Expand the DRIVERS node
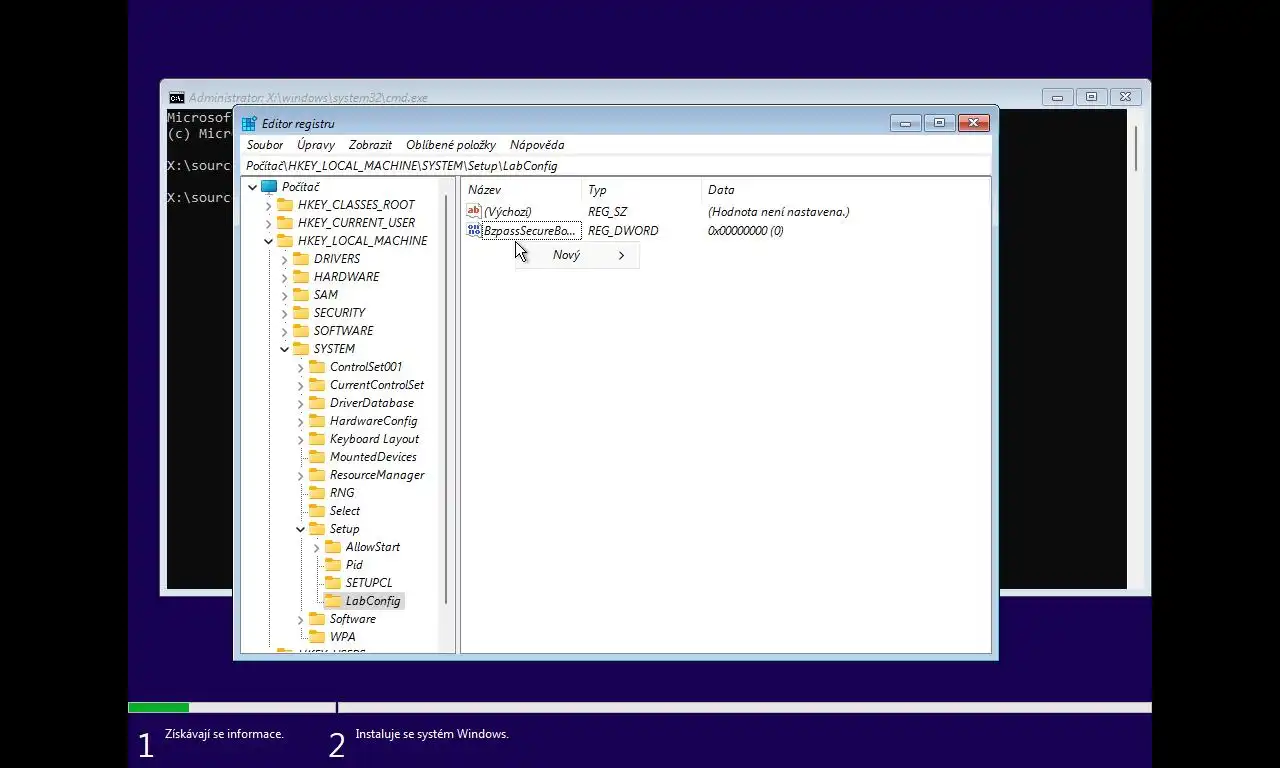Screen dimensions: 1280x768 [x=284, y=259]
